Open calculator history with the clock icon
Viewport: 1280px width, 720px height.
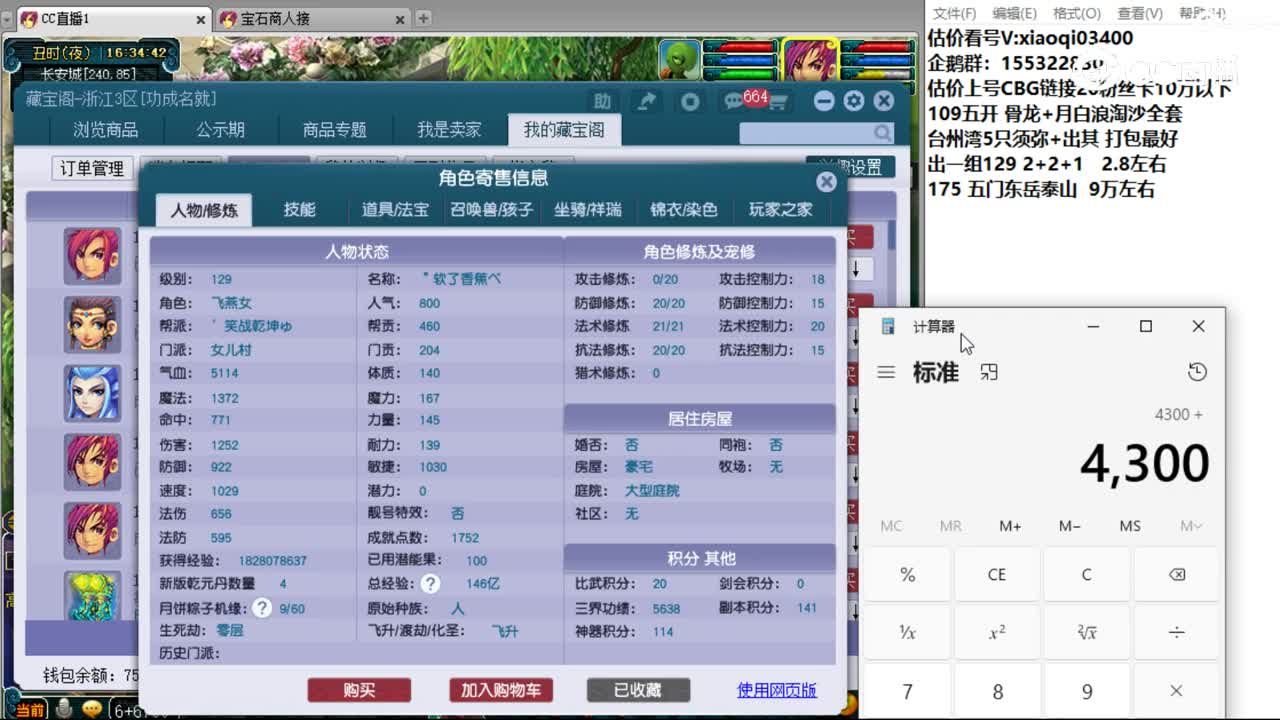tap(1198, 371)
